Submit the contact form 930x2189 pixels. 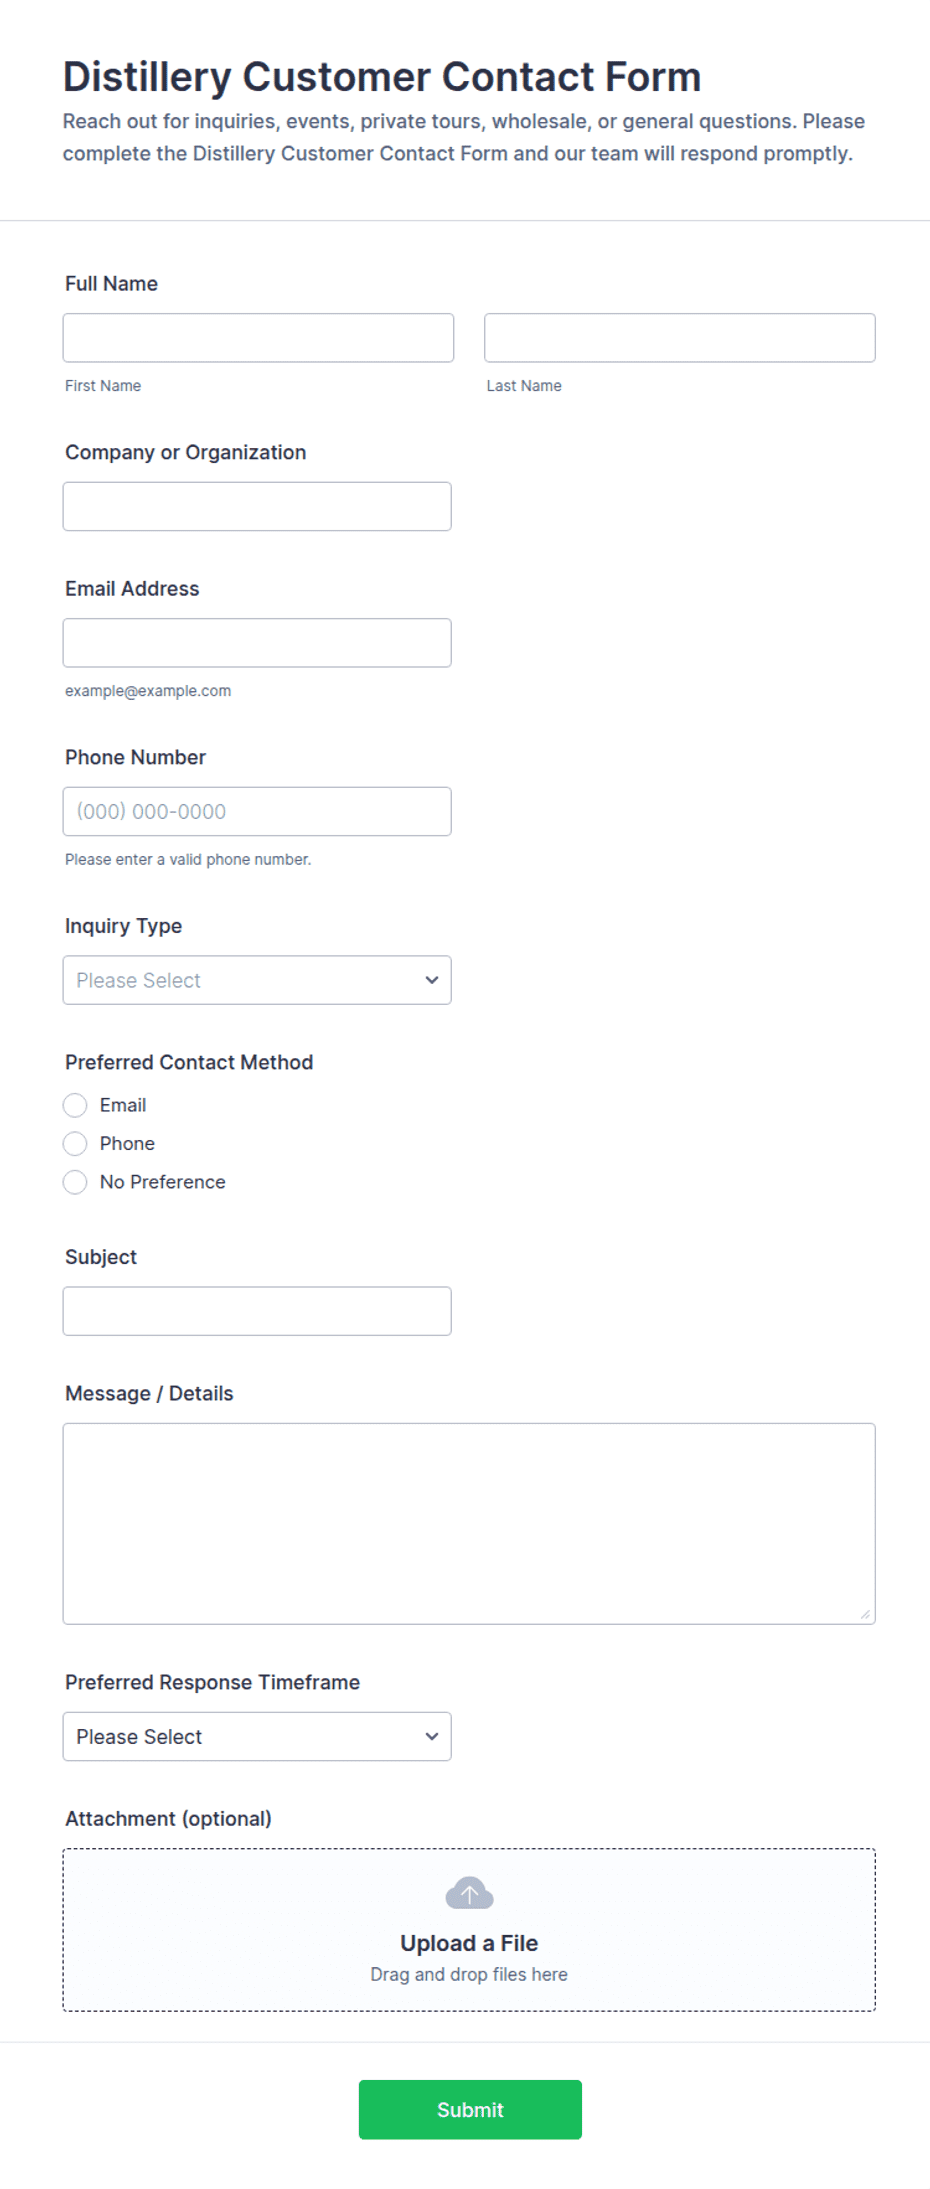point(470,2109)
